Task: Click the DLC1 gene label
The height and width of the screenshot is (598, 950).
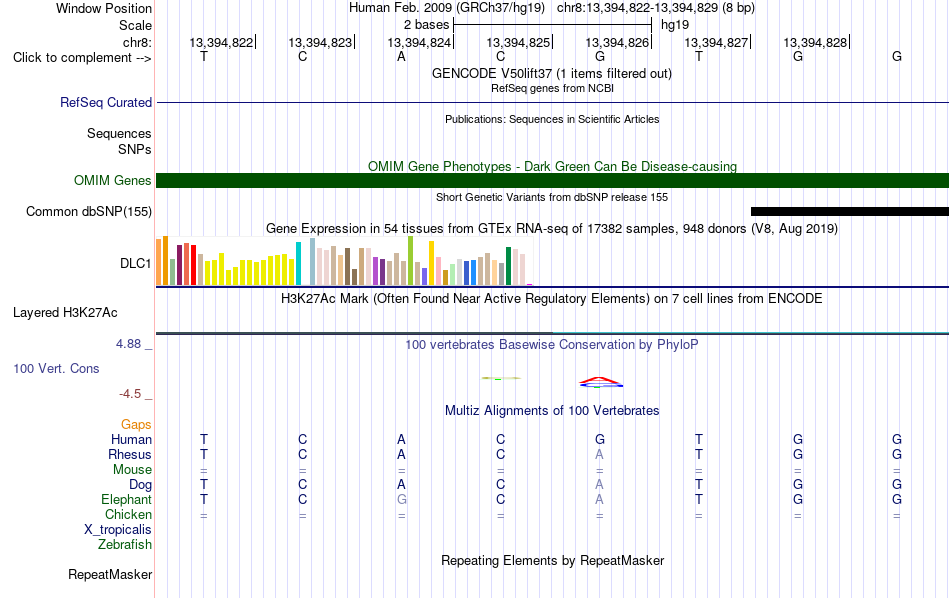Action: (135, 263)
